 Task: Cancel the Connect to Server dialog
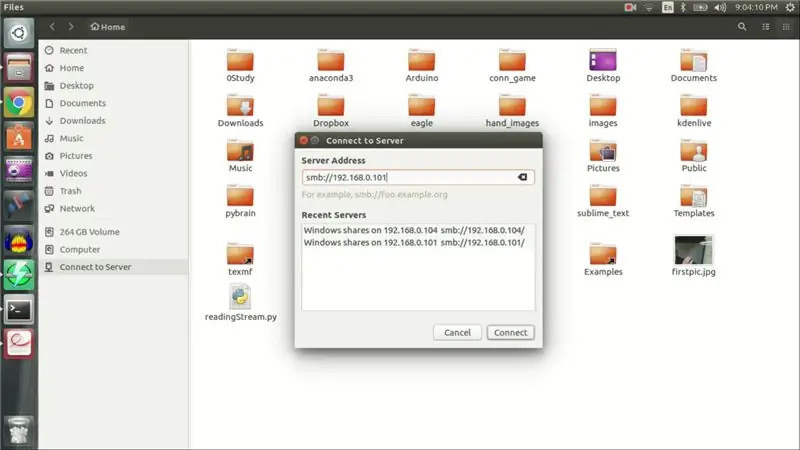pyautogui.click(x=457, y=333)
